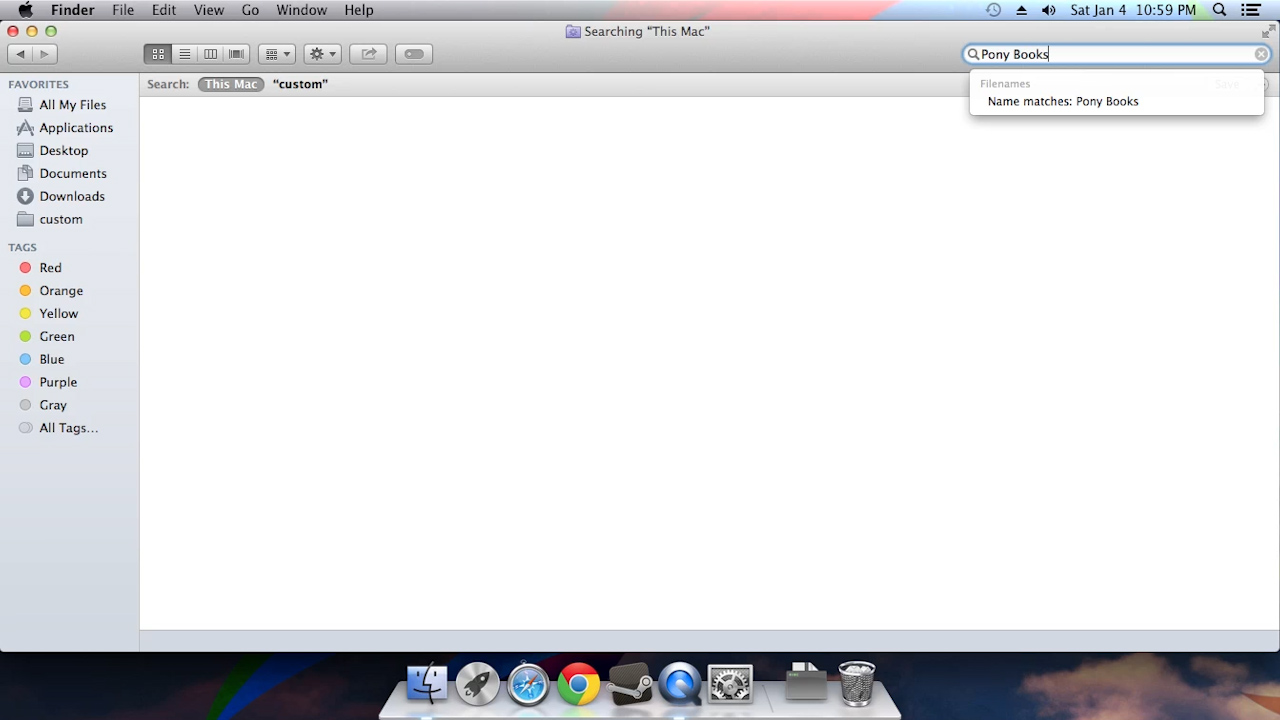The image size is (1280, 720).
Task: Launch Safari from the Dock
Action: click(528, 684)
